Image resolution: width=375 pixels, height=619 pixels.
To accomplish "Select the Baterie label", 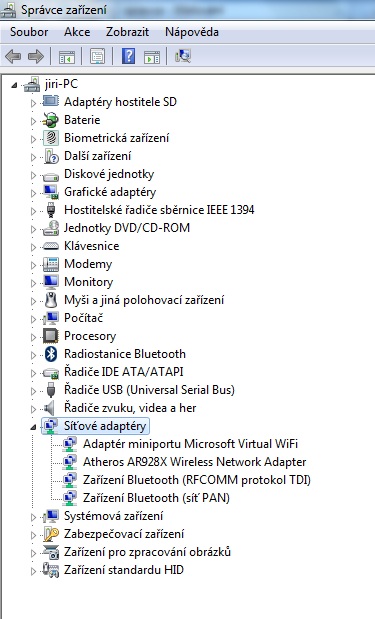I will pyautogui.click(x=82, y=120).
